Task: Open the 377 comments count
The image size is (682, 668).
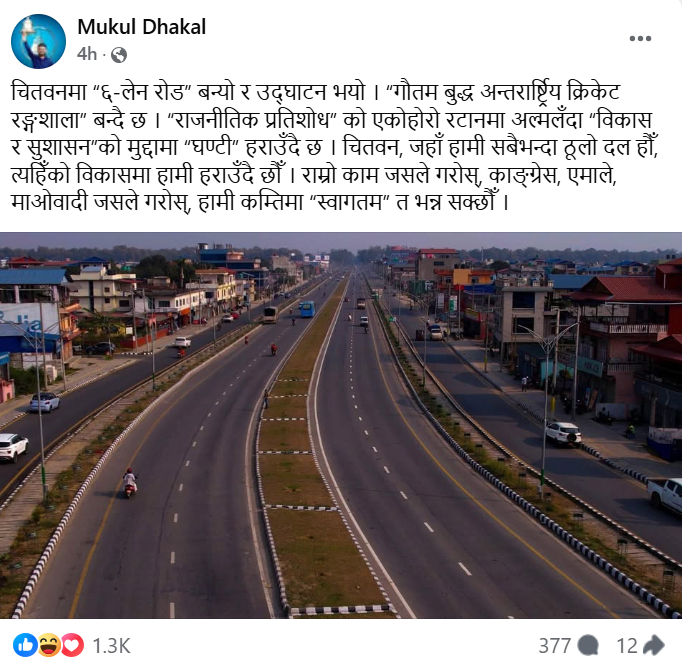Action: (x=555, y=646)
